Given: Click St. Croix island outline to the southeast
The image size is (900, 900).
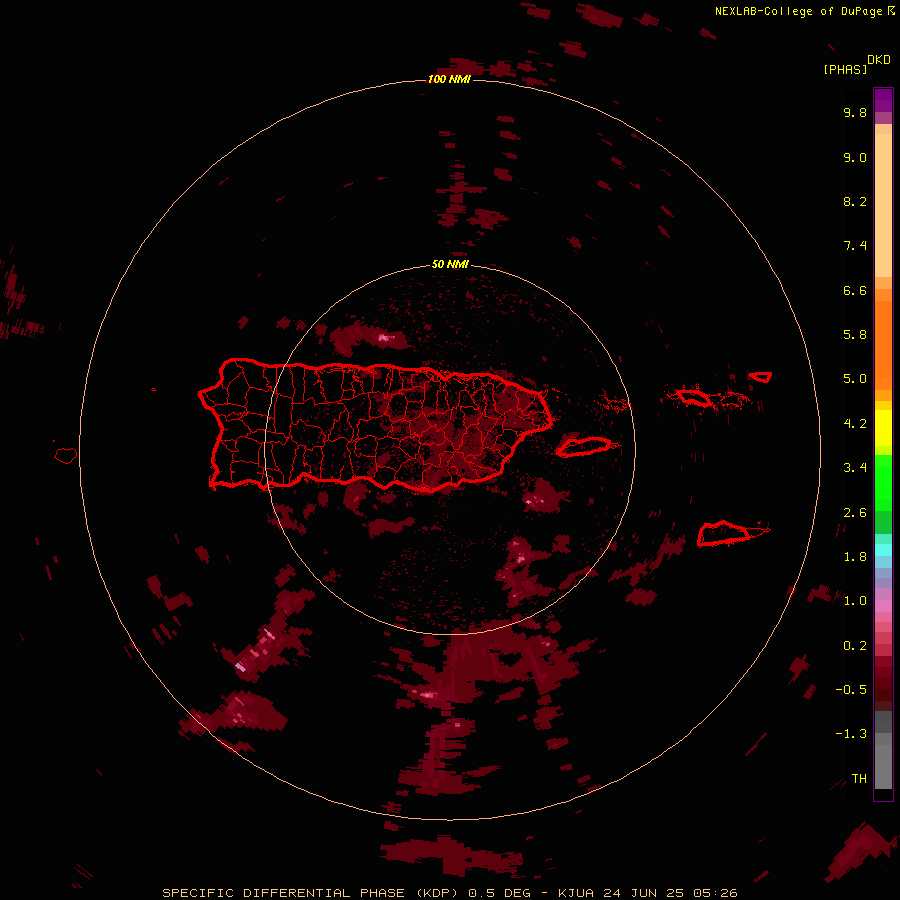Looking at the screenshot, I should (x=724, y=534).
